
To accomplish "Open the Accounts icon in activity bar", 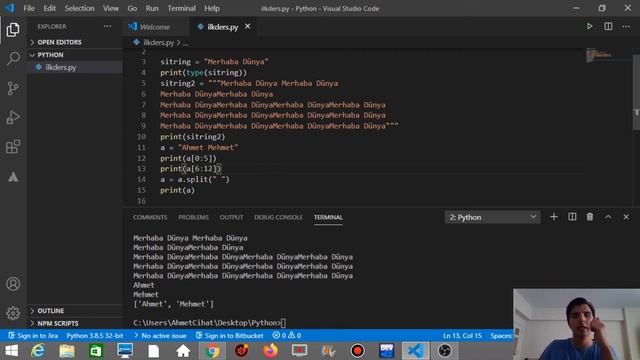I will (x=13, y=284).
